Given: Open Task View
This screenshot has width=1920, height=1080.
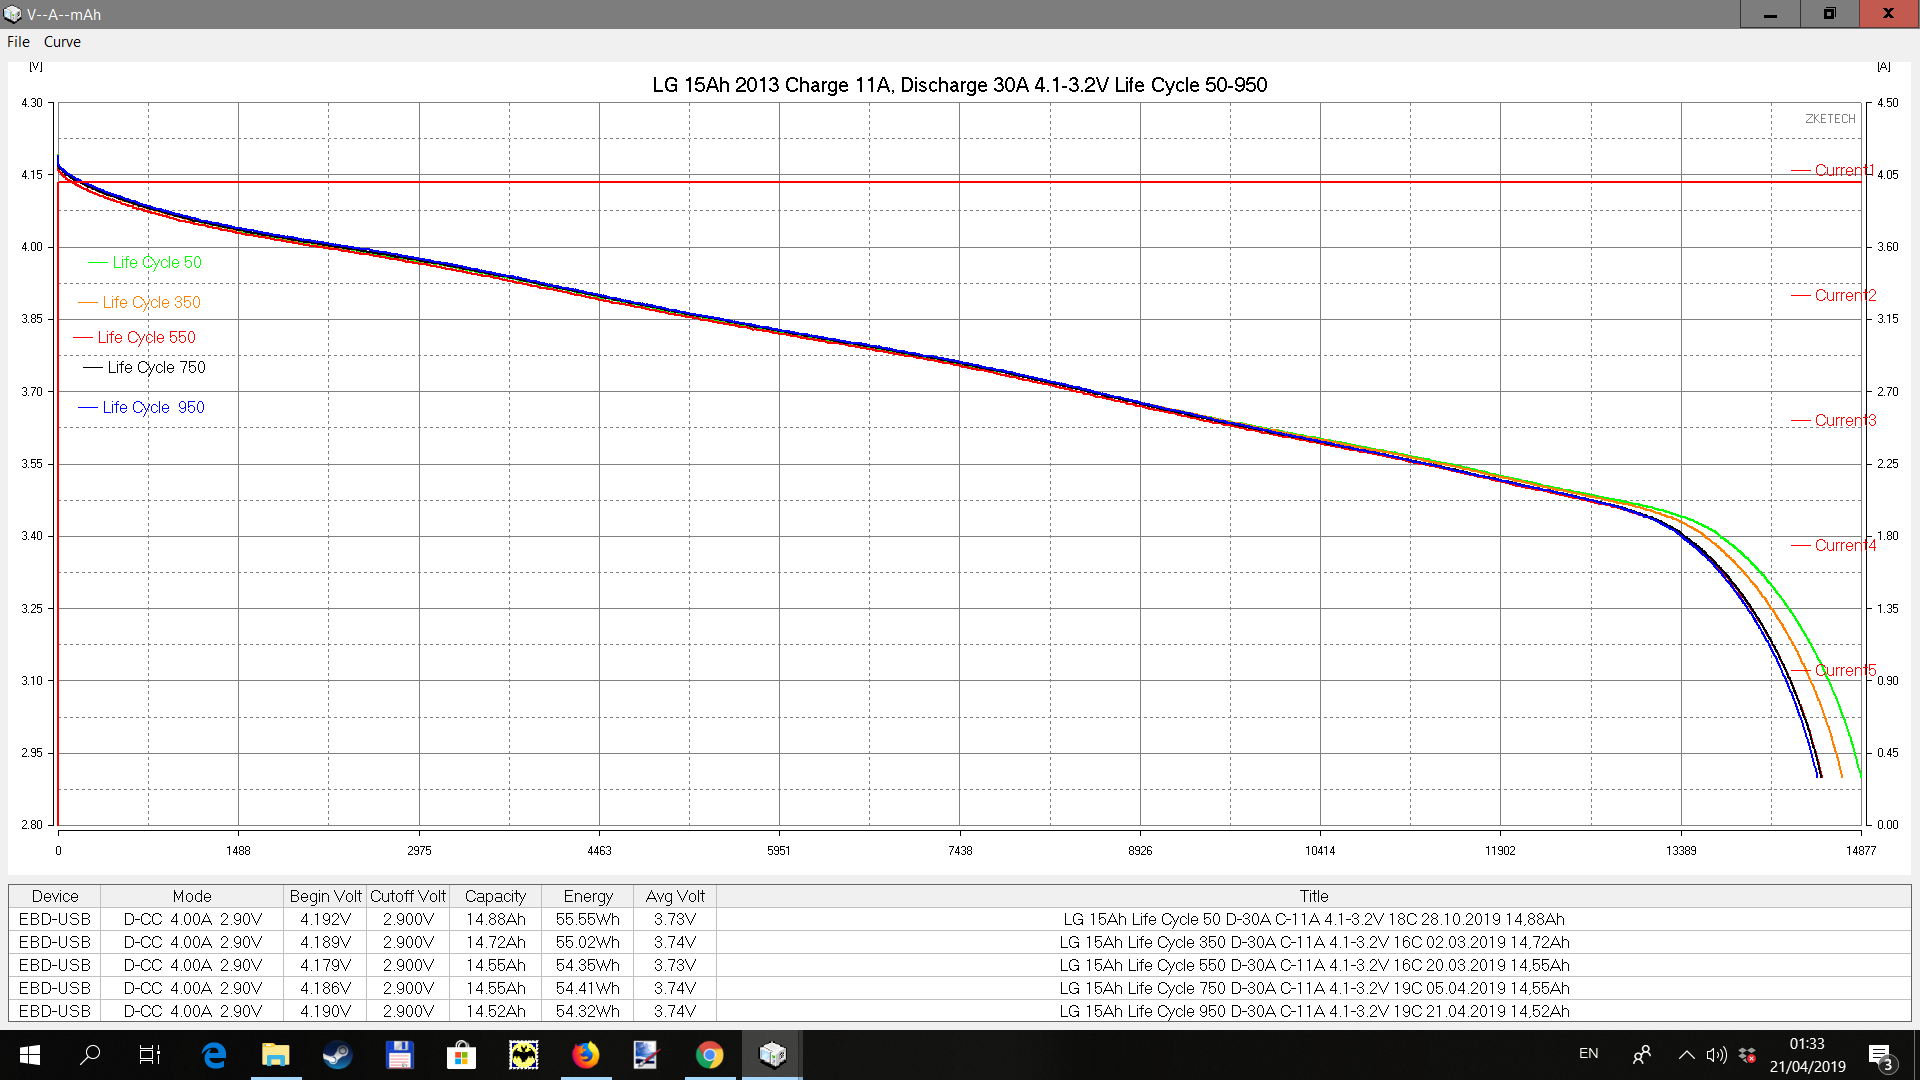Looking at the screenshot, I should click(149, 1054).
